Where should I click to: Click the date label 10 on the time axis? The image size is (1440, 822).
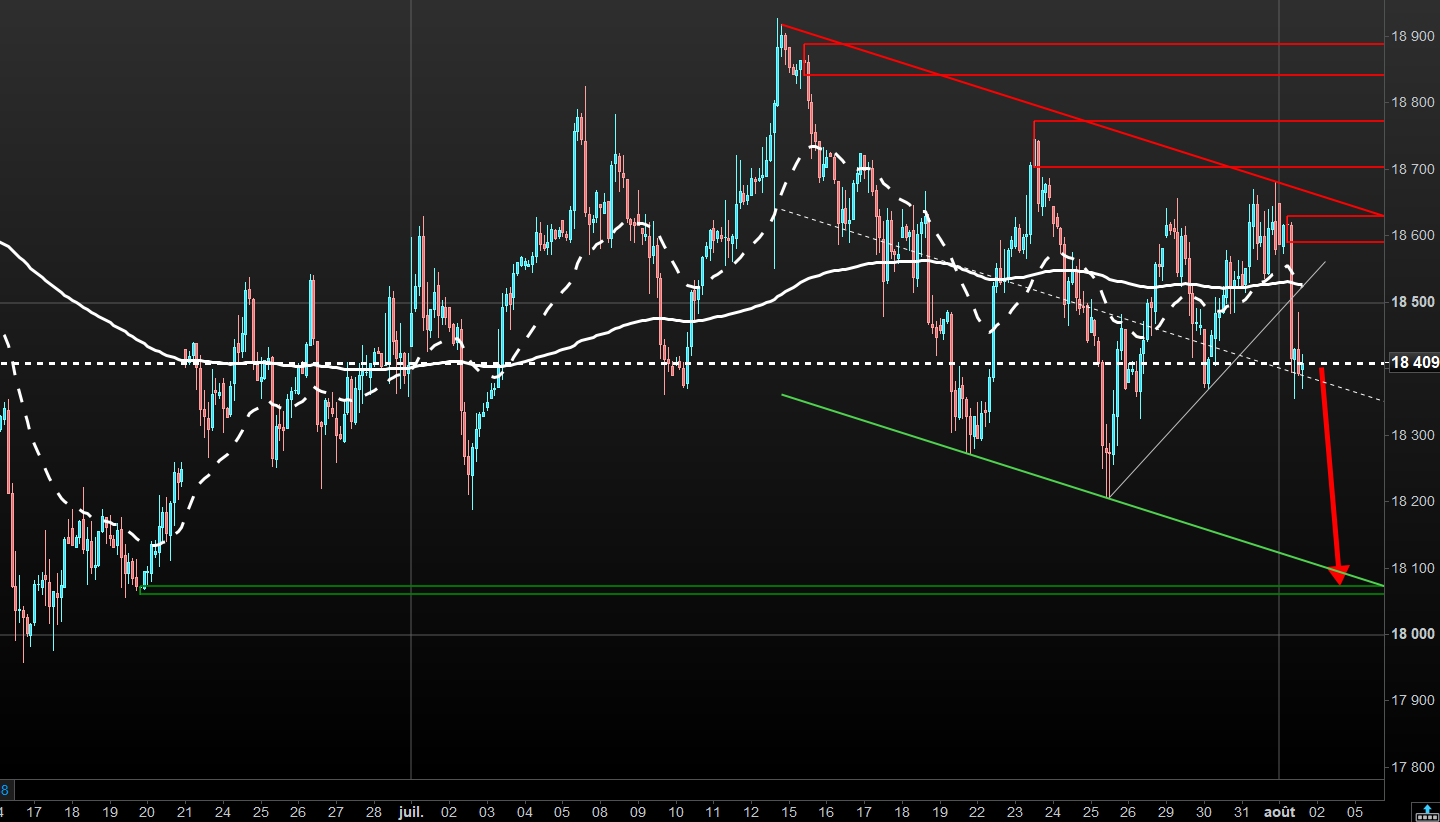click(x=676, y=811)
